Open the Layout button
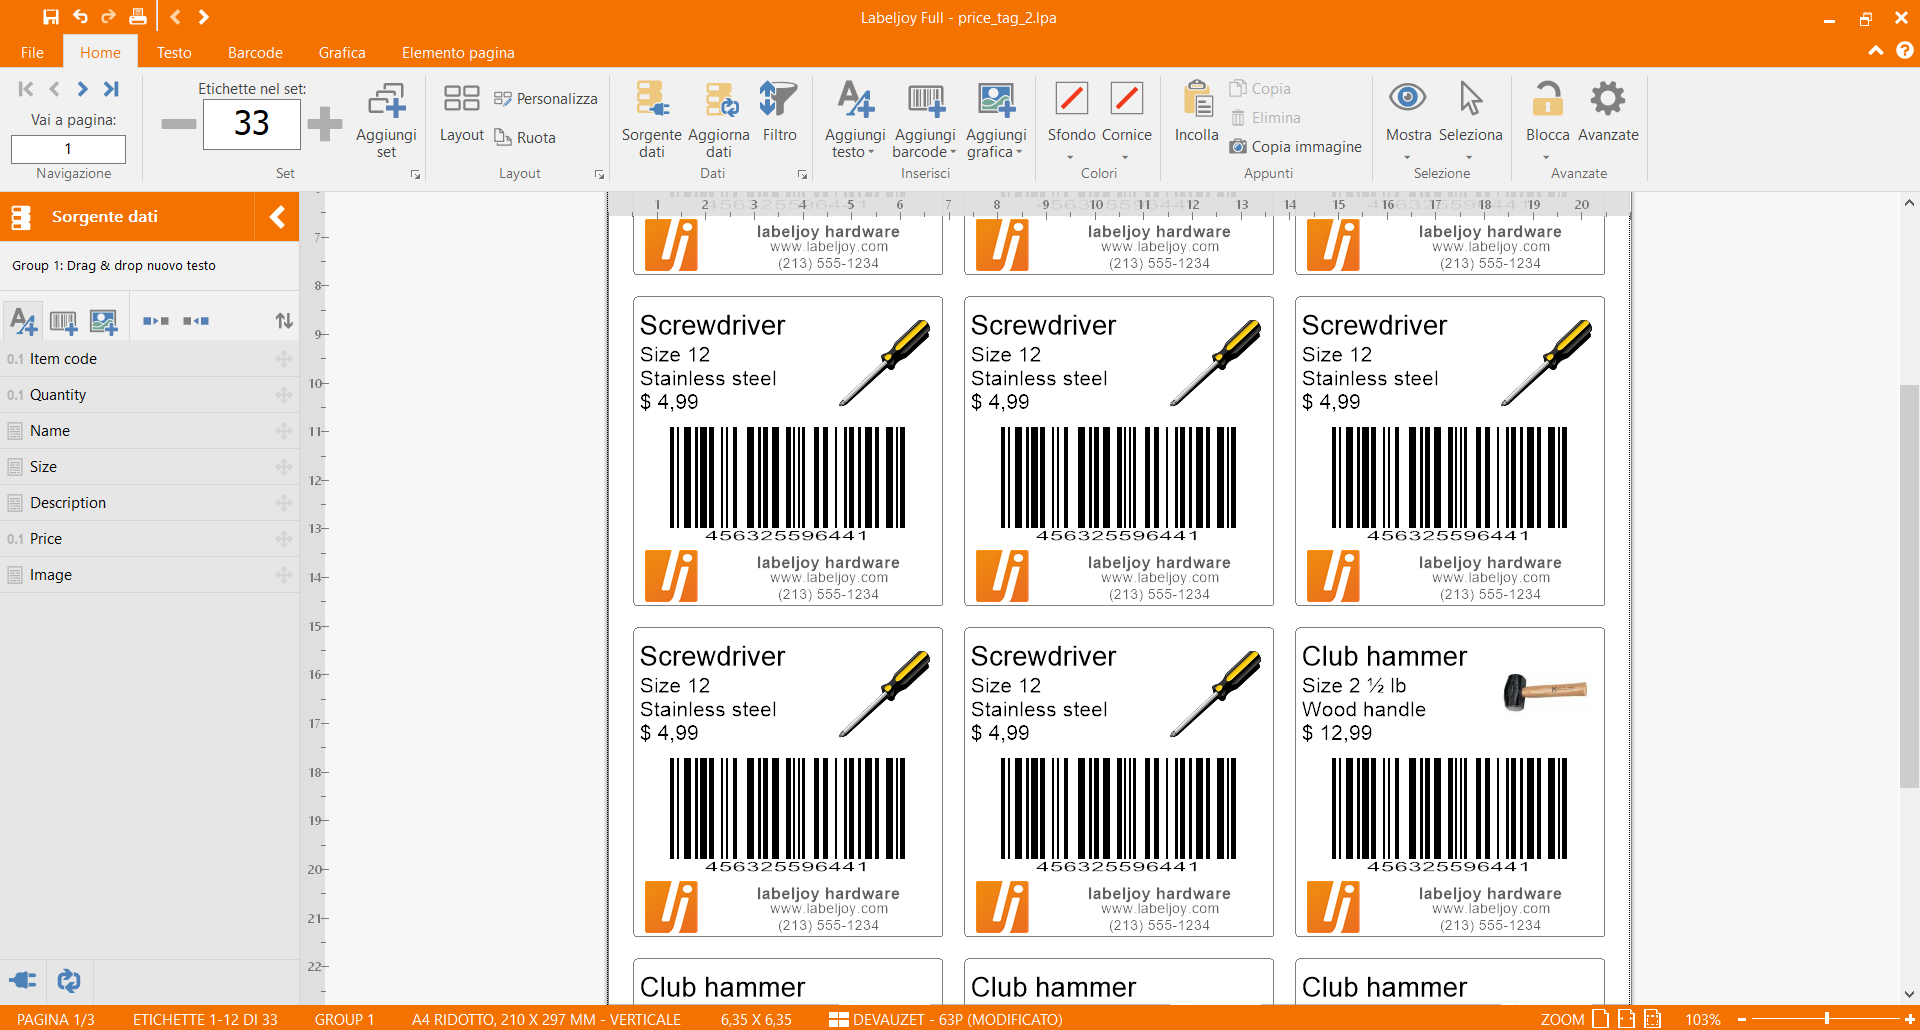The height and width of the screenshot is (1030, 1920). (x=461, y=113)
